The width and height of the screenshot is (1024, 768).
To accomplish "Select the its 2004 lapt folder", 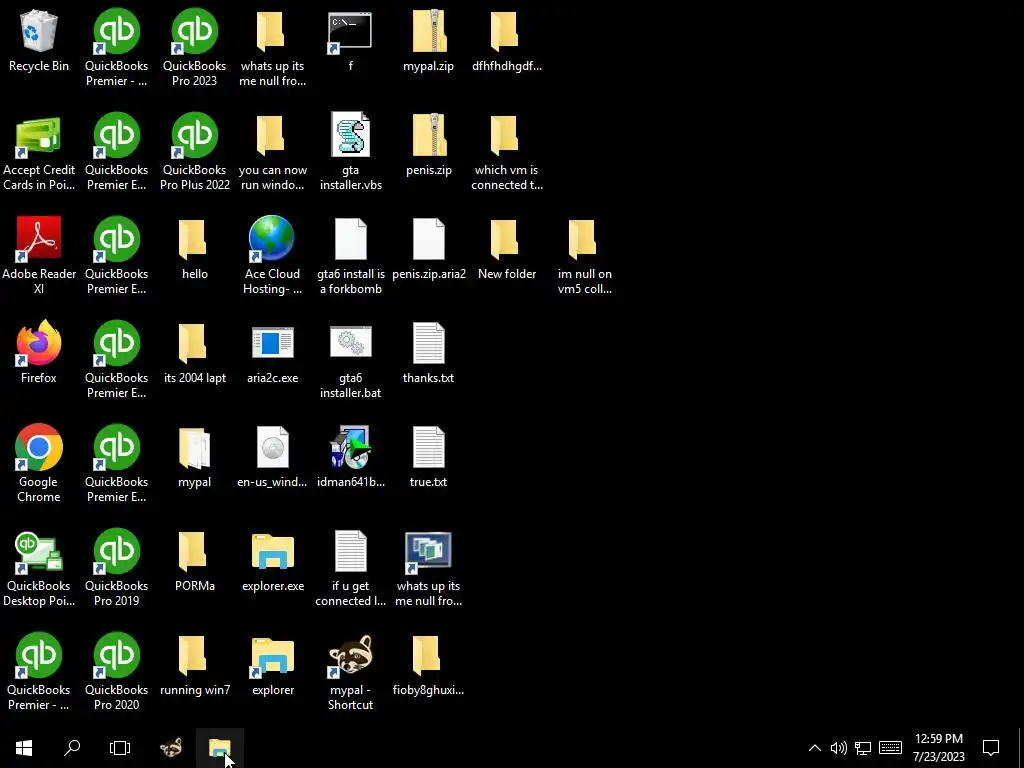I will point(195,352).
